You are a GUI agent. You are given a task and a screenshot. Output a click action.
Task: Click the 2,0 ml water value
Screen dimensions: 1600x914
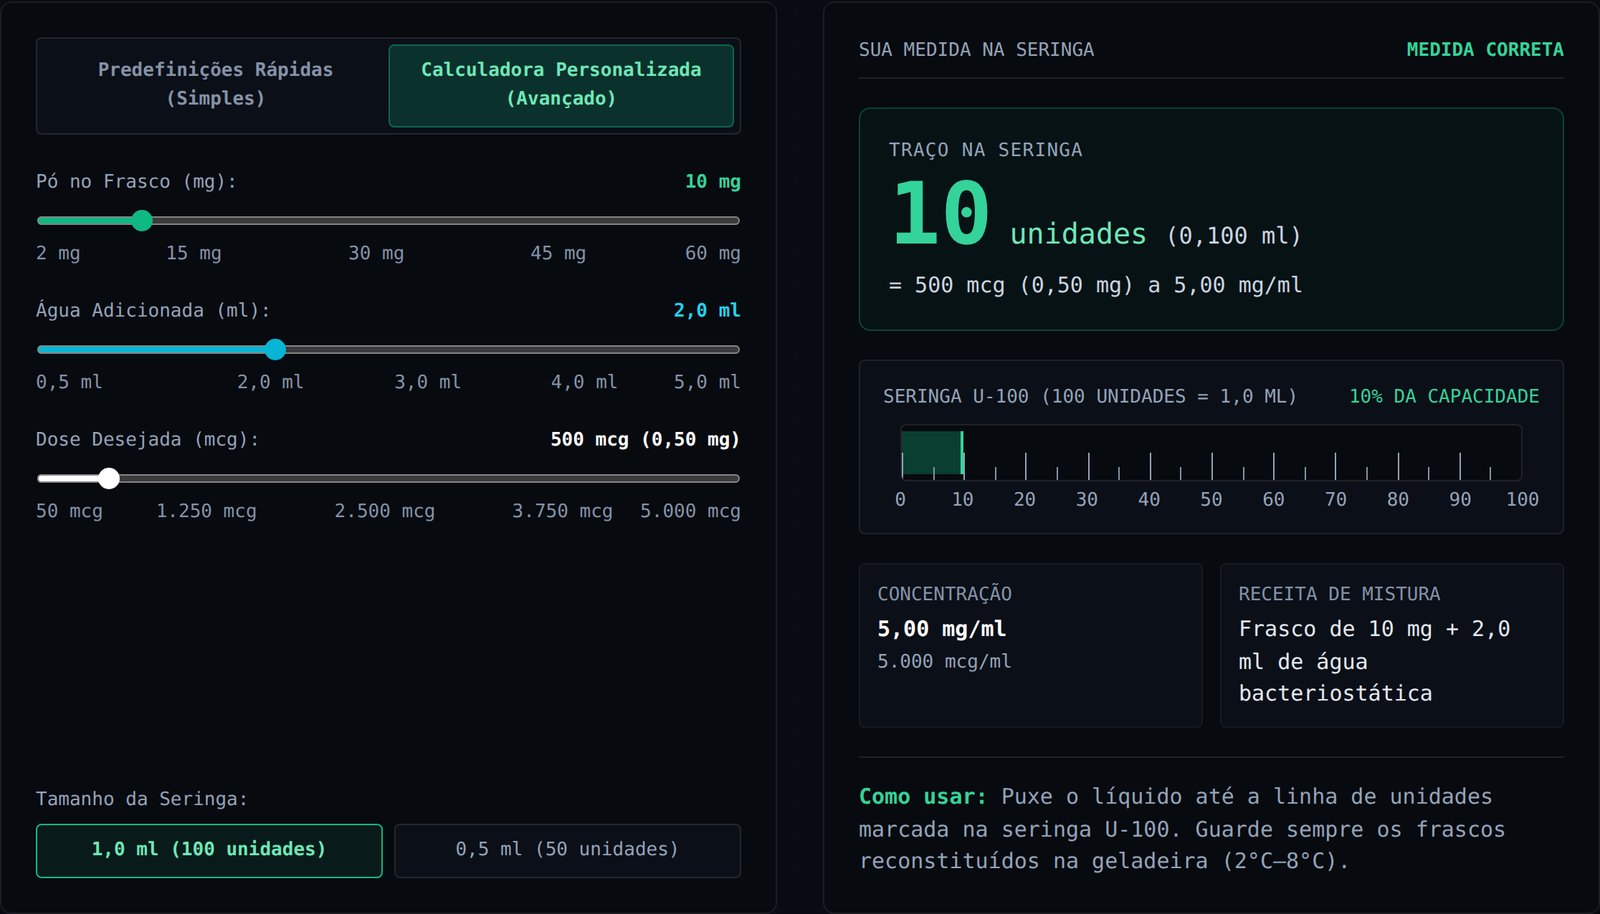pos(707,310)
